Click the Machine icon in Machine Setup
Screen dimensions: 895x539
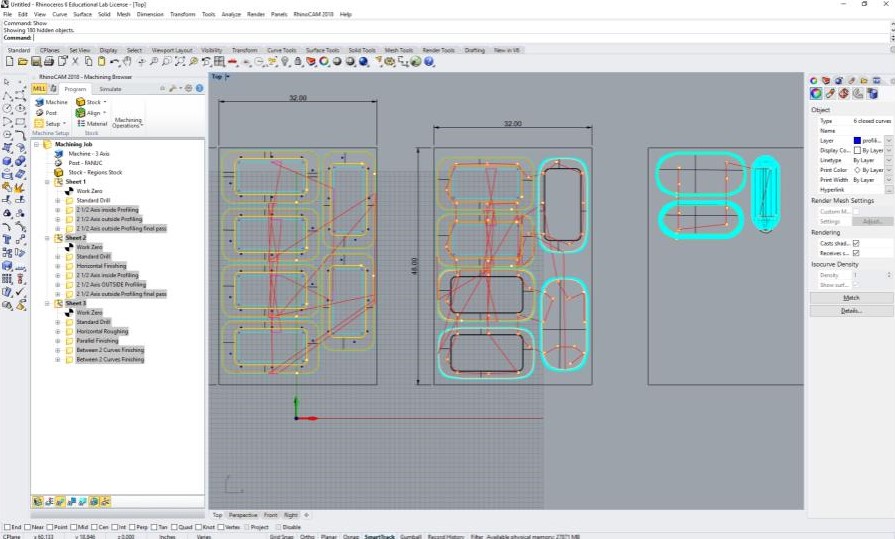pyautogui.click(x=39, y=102)
